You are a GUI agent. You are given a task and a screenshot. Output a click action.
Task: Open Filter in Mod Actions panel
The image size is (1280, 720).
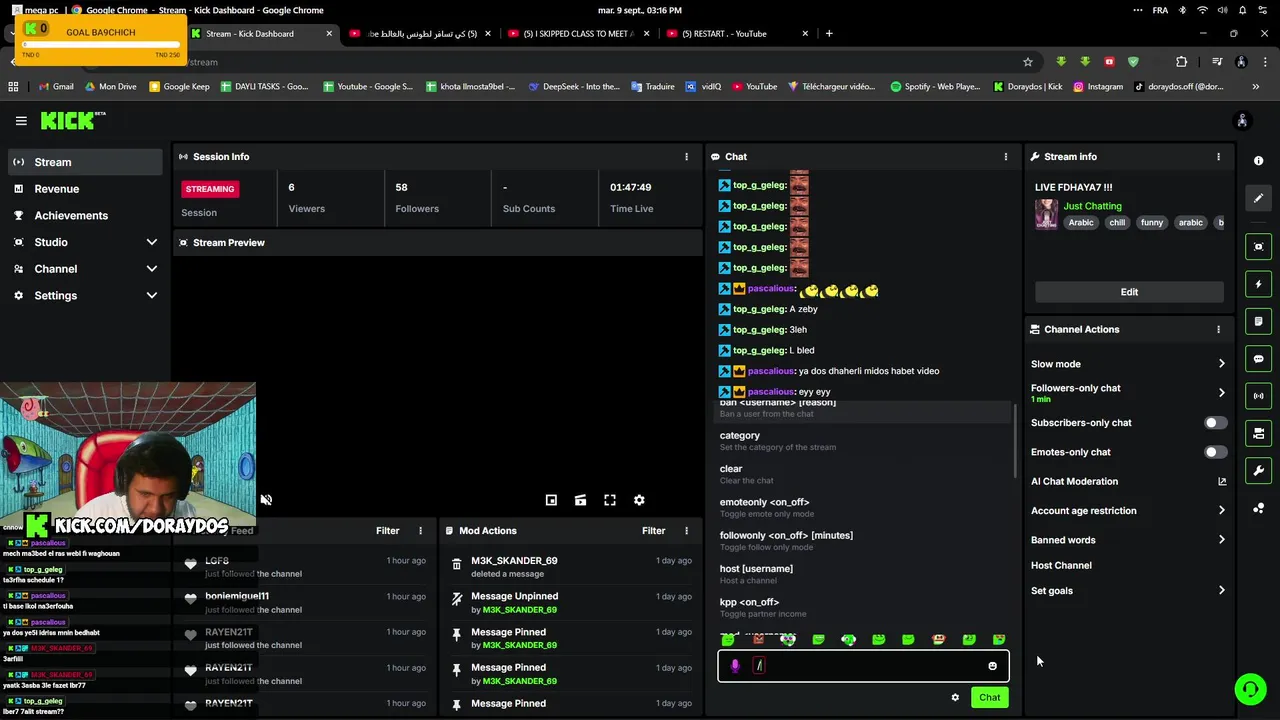tap(653, 531)
